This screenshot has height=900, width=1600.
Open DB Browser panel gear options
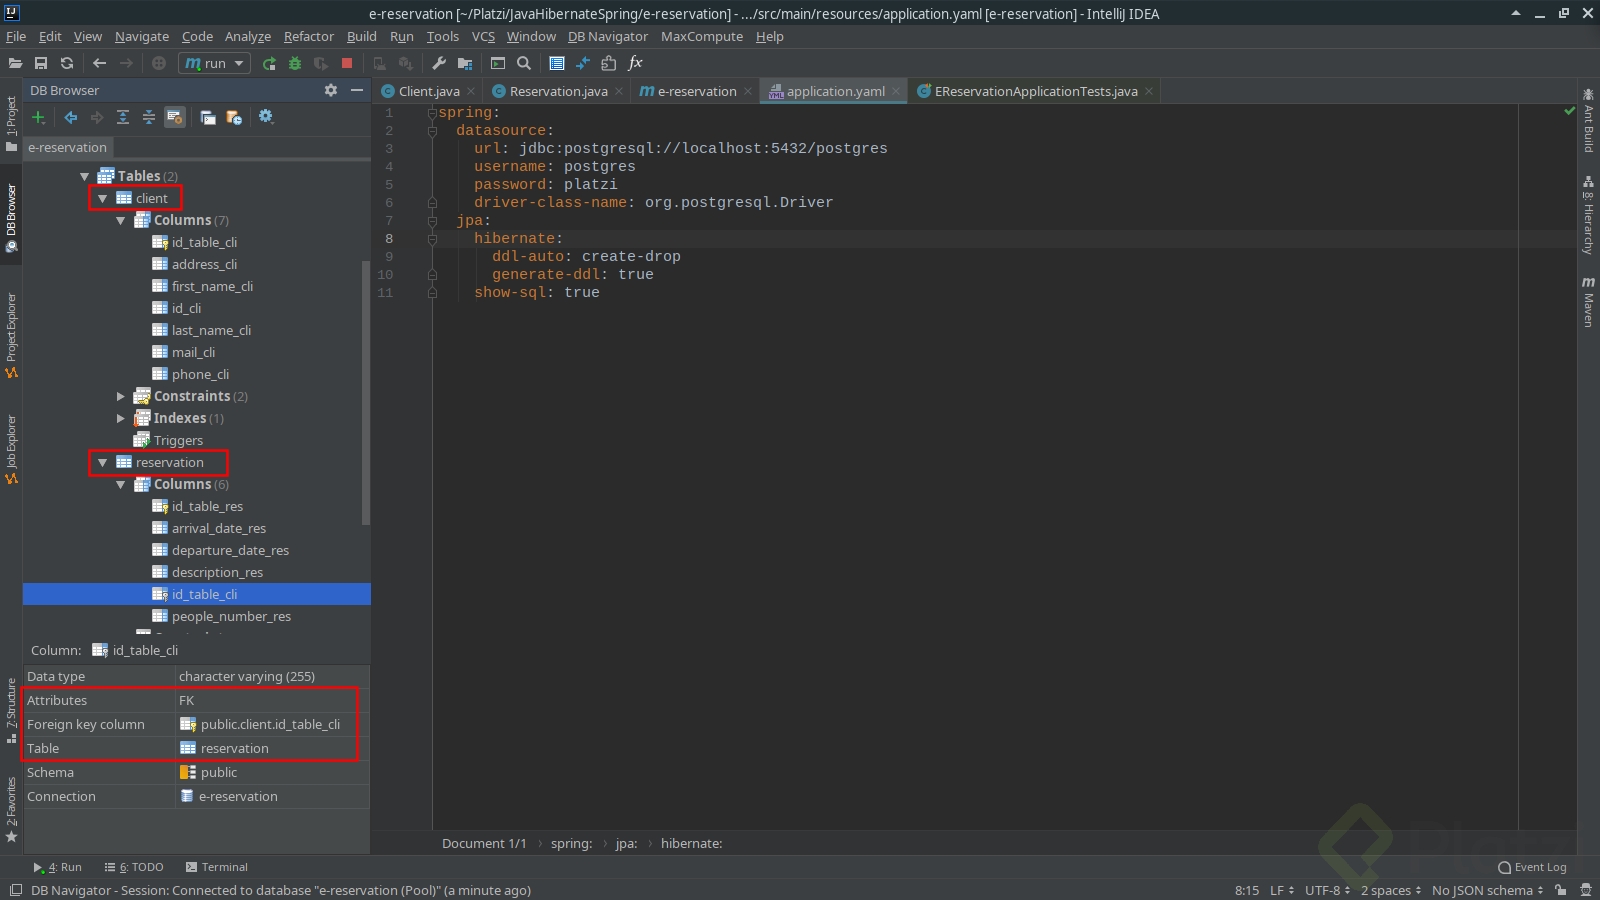point(331,90)
